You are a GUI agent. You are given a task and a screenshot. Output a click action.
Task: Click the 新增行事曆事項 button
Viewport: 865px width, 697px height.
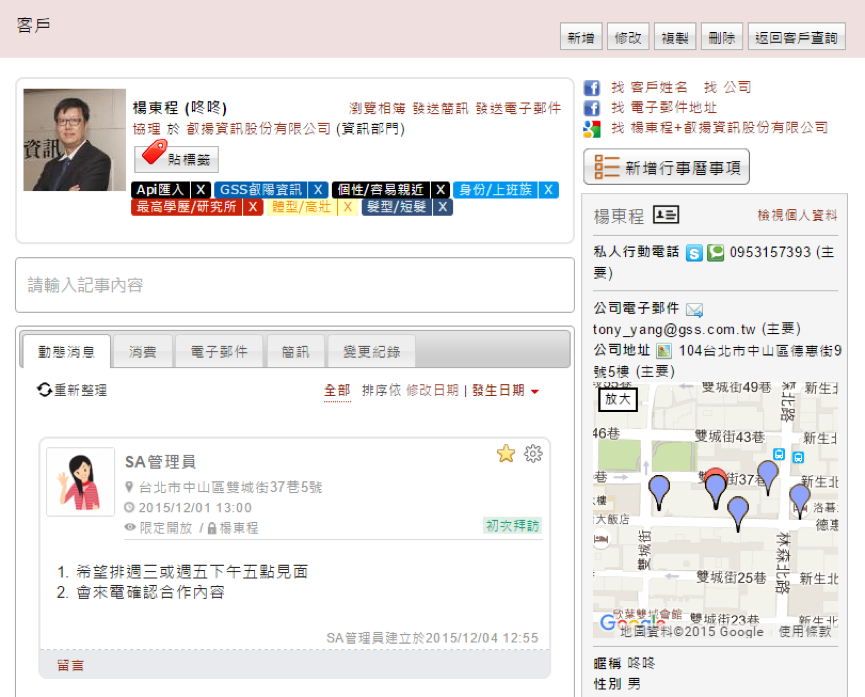click(x=666, y=167)
